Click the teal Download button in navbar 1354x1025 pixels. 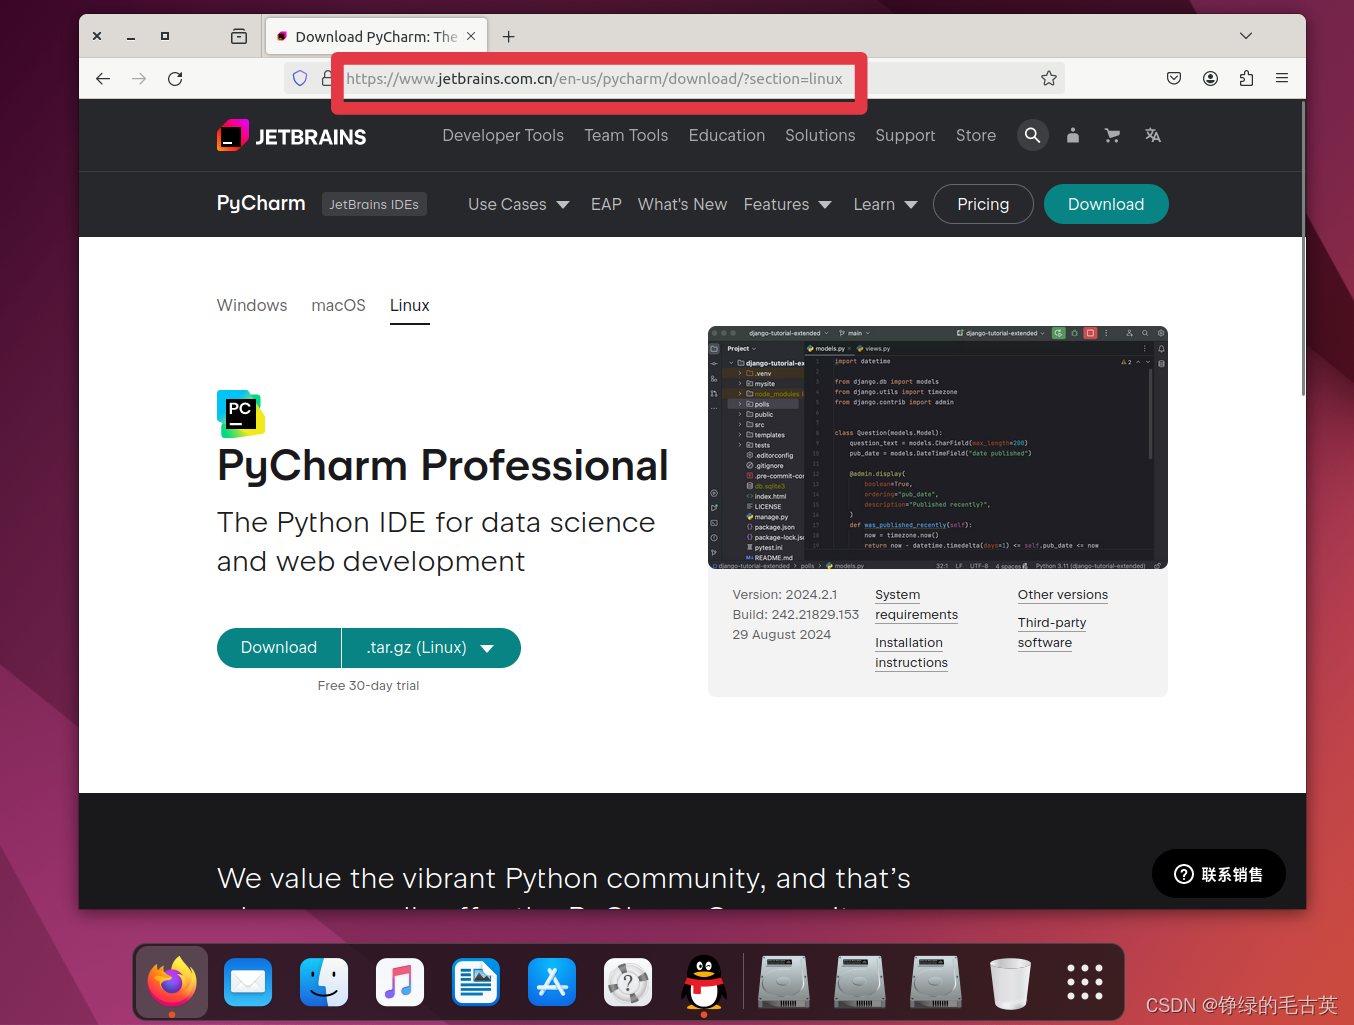(x=1106, y=204)
